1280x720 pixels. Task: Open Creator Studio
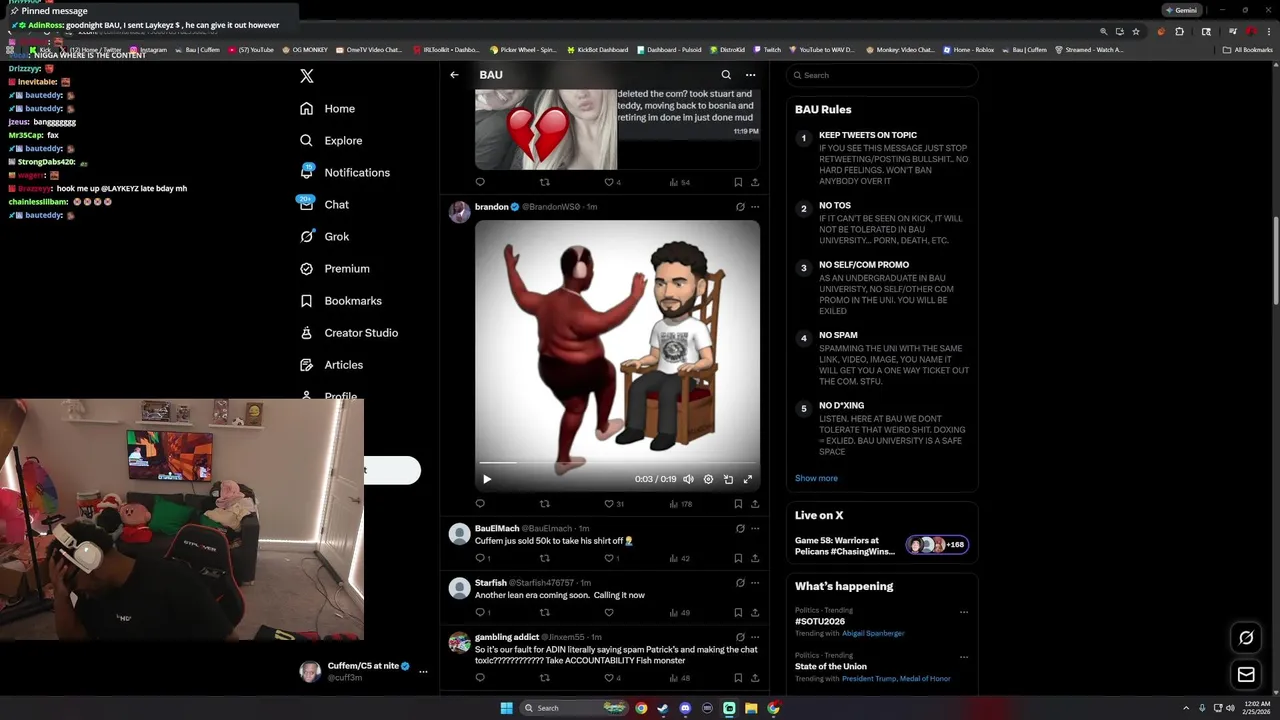348,333
